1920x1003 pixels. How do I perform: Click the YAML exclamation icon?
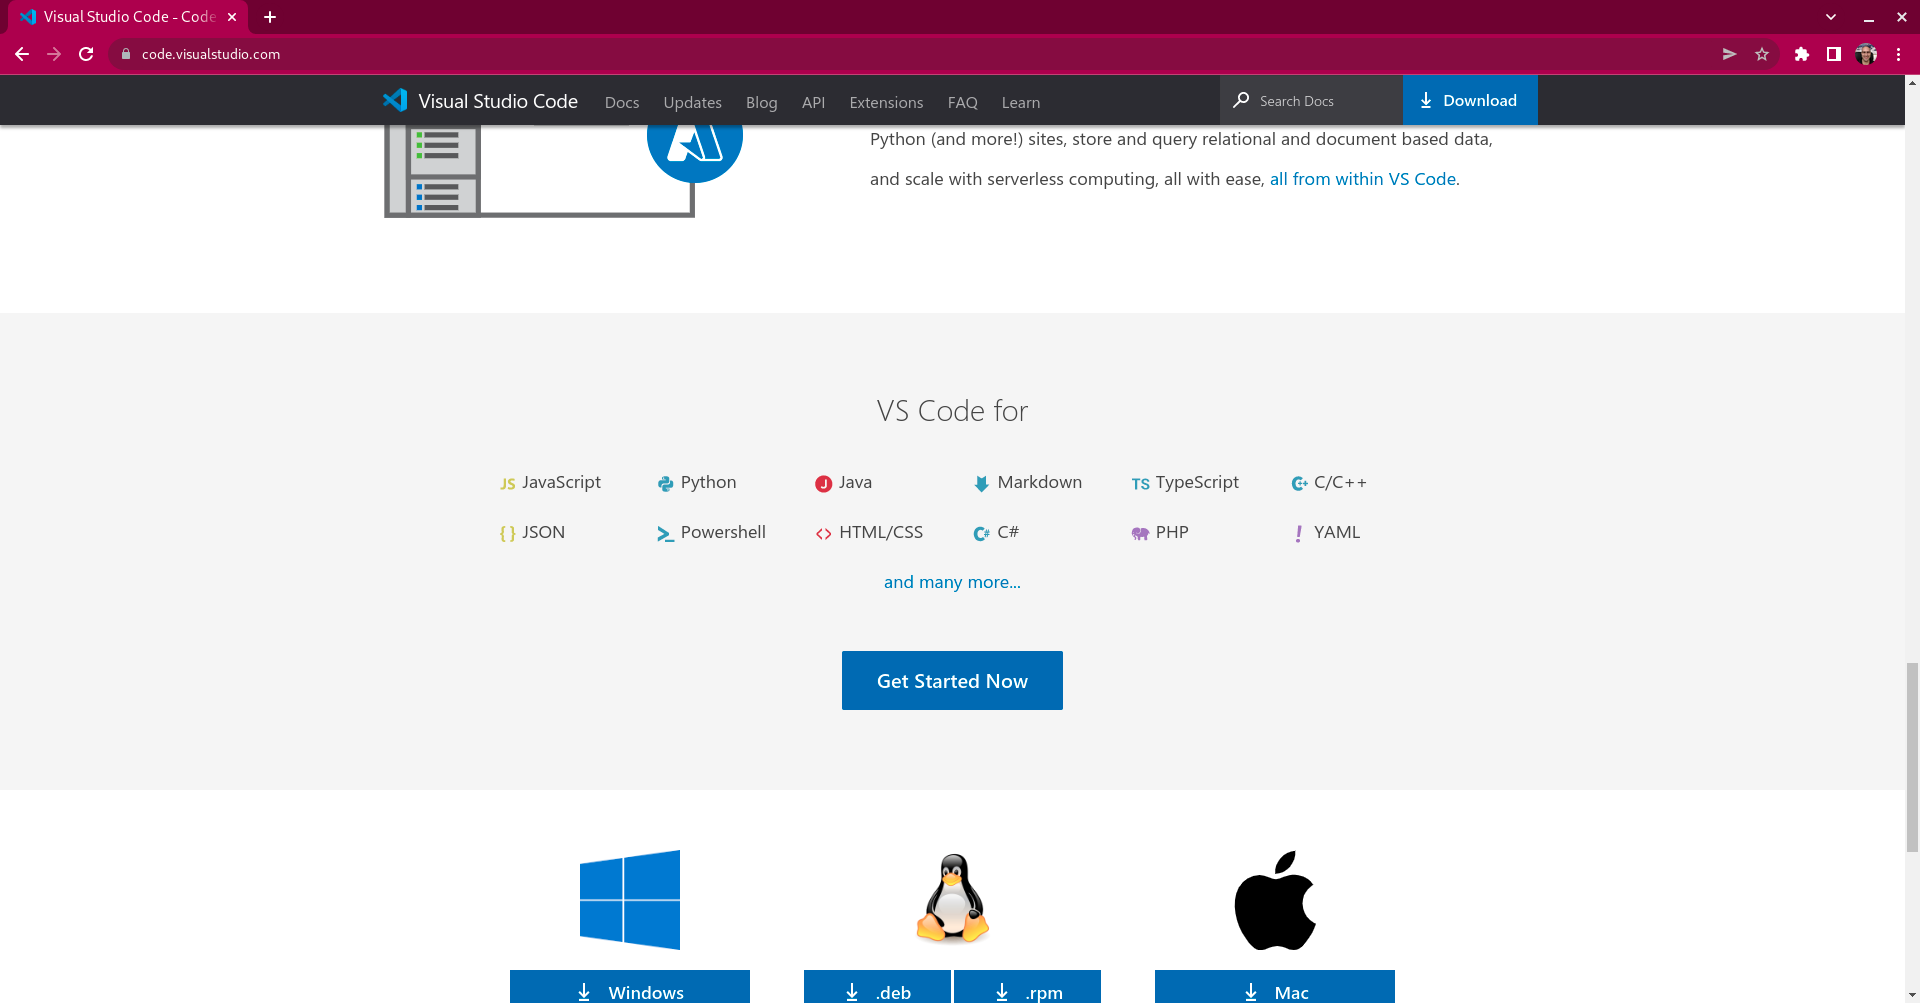[1298, 534]
